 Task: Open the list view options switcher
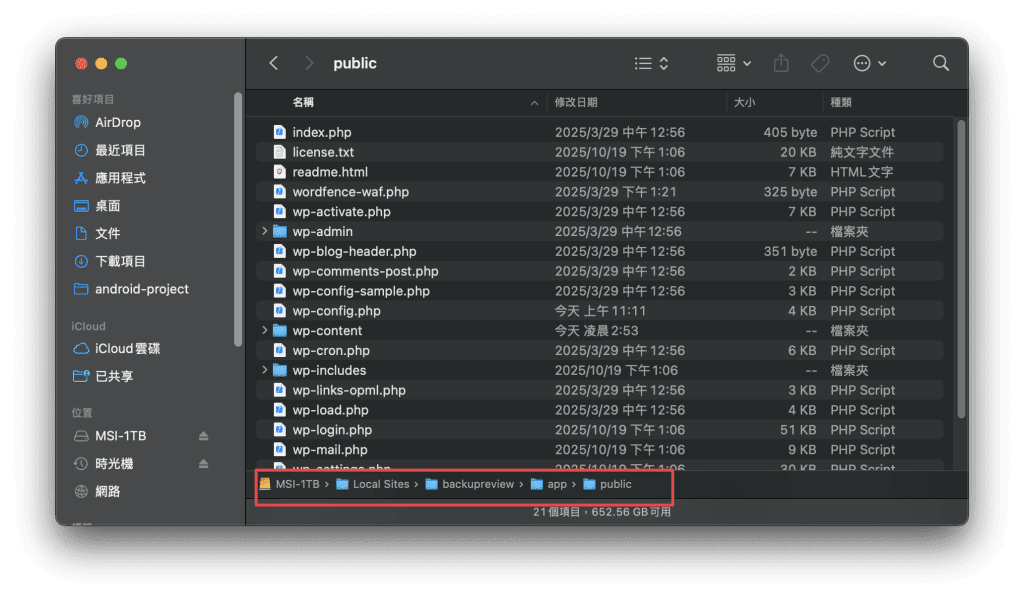[652, 63]
